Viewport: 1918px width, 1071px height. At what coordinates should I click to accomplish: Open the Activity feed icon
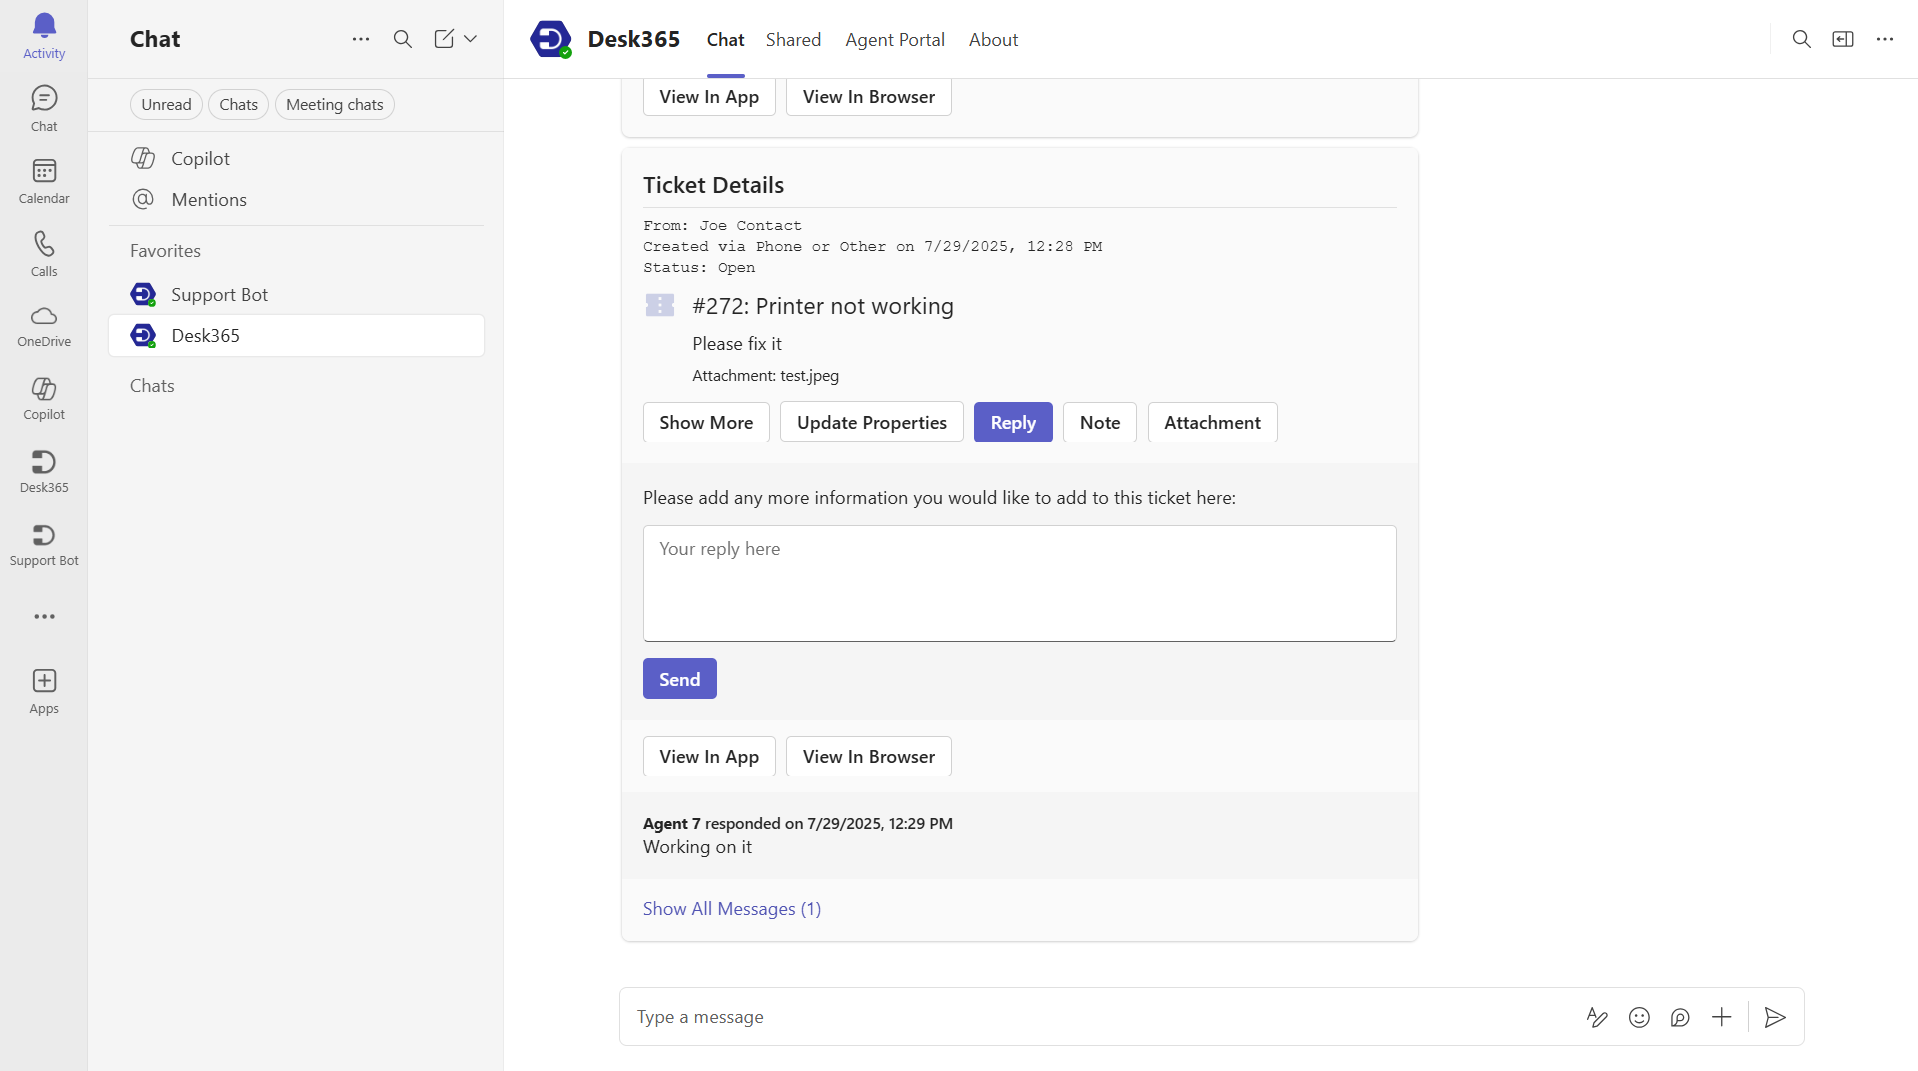[x=44, y=37]
